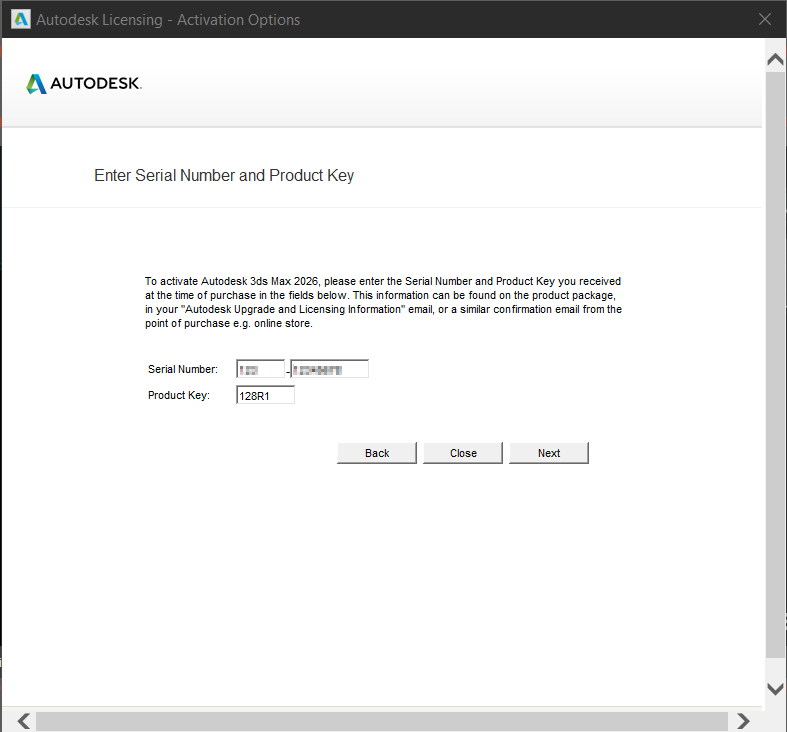Click the Autodesk title bar app icon
The image size is (787, 732).
[x=21, y=20]
